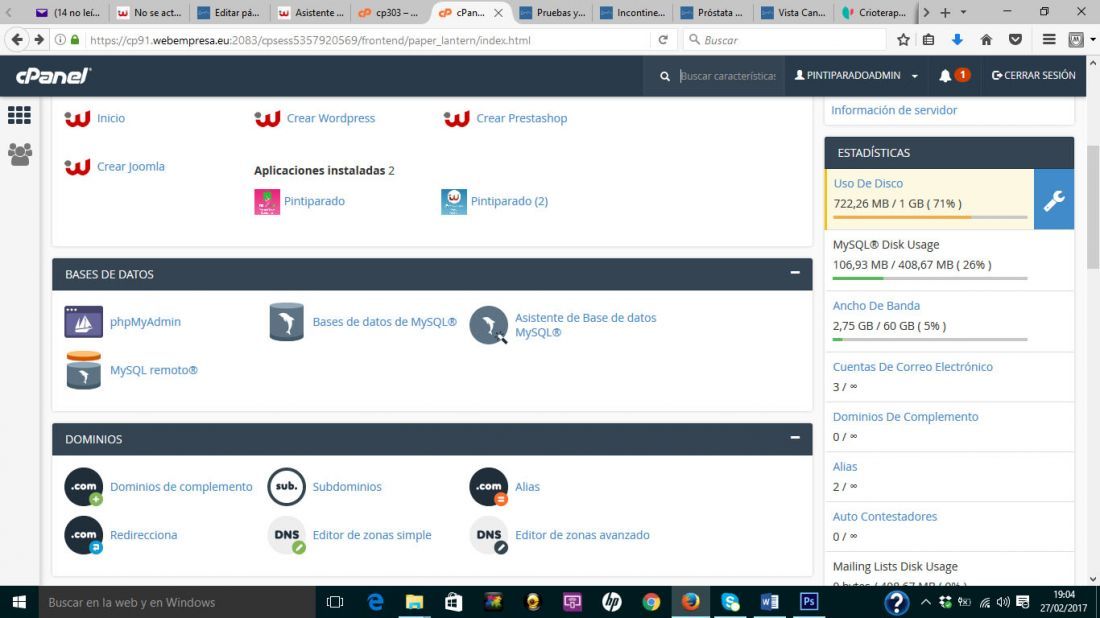1100x618 pixels.
Task: Launch Chrome from the taskbar
Action: (651, 602)
